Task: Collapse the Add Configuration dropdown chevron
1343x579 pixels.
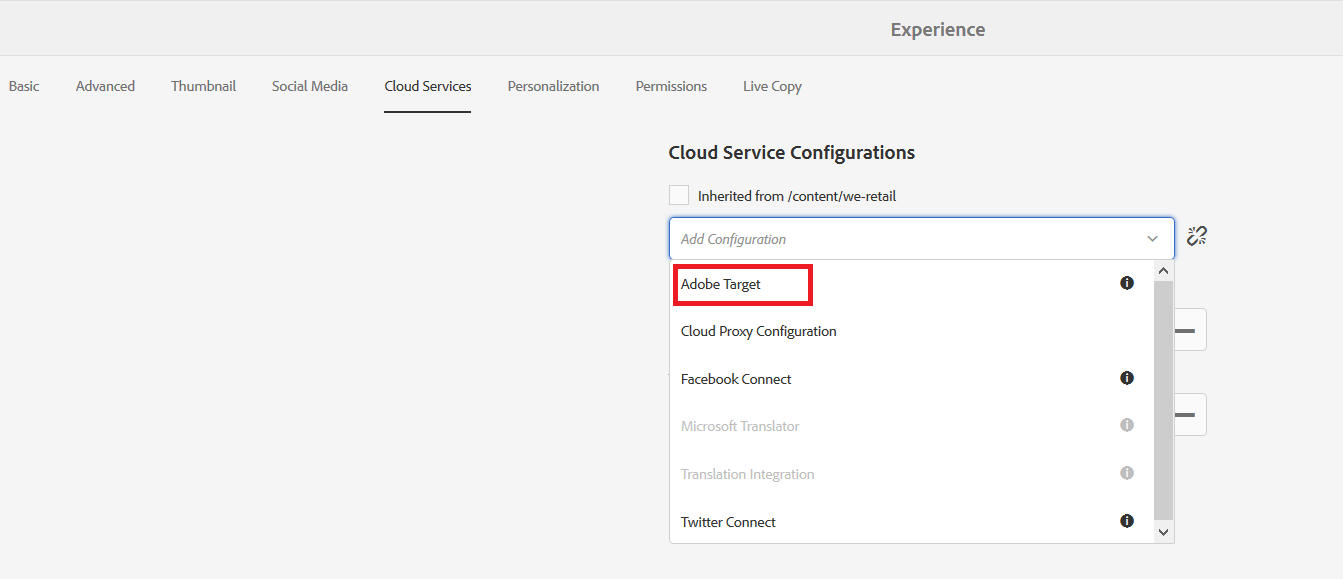Action: click(1153, 239)
